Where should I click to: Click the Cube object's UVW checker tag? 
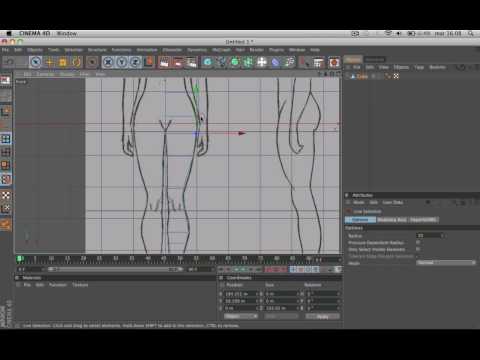coord(396,76)
